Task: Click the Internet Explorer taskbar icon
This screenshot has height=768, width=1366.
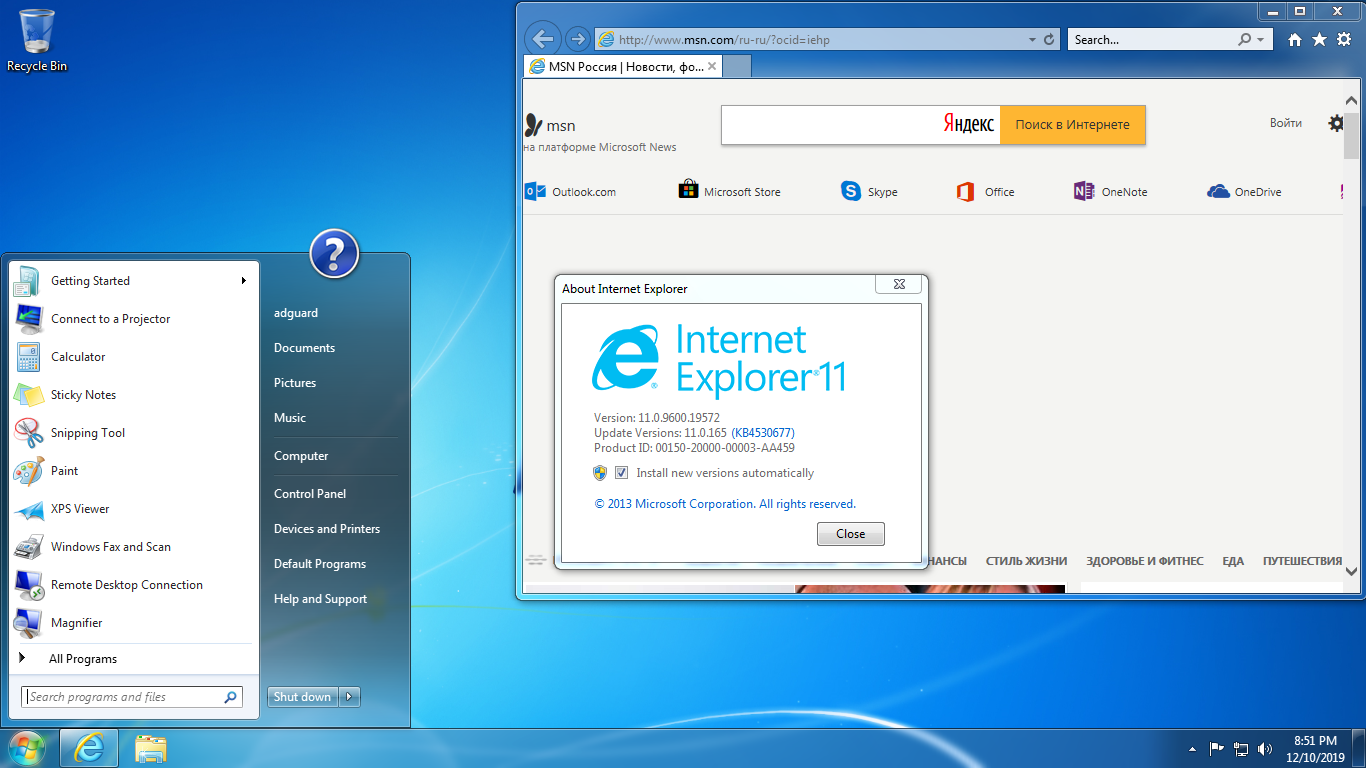Action: [89, 748]
